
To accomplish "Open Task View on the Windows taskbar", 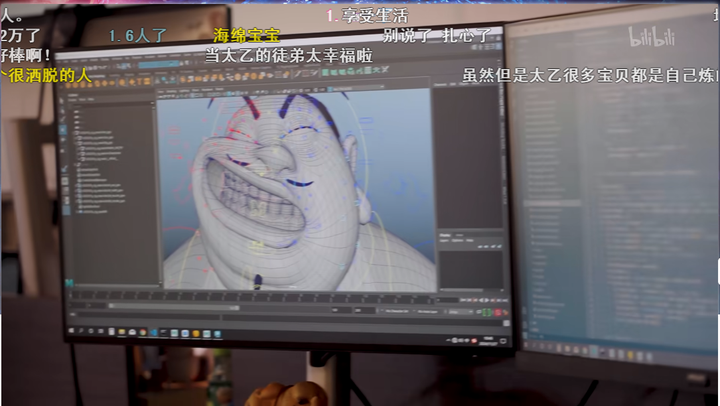I will tap(101, 331).
